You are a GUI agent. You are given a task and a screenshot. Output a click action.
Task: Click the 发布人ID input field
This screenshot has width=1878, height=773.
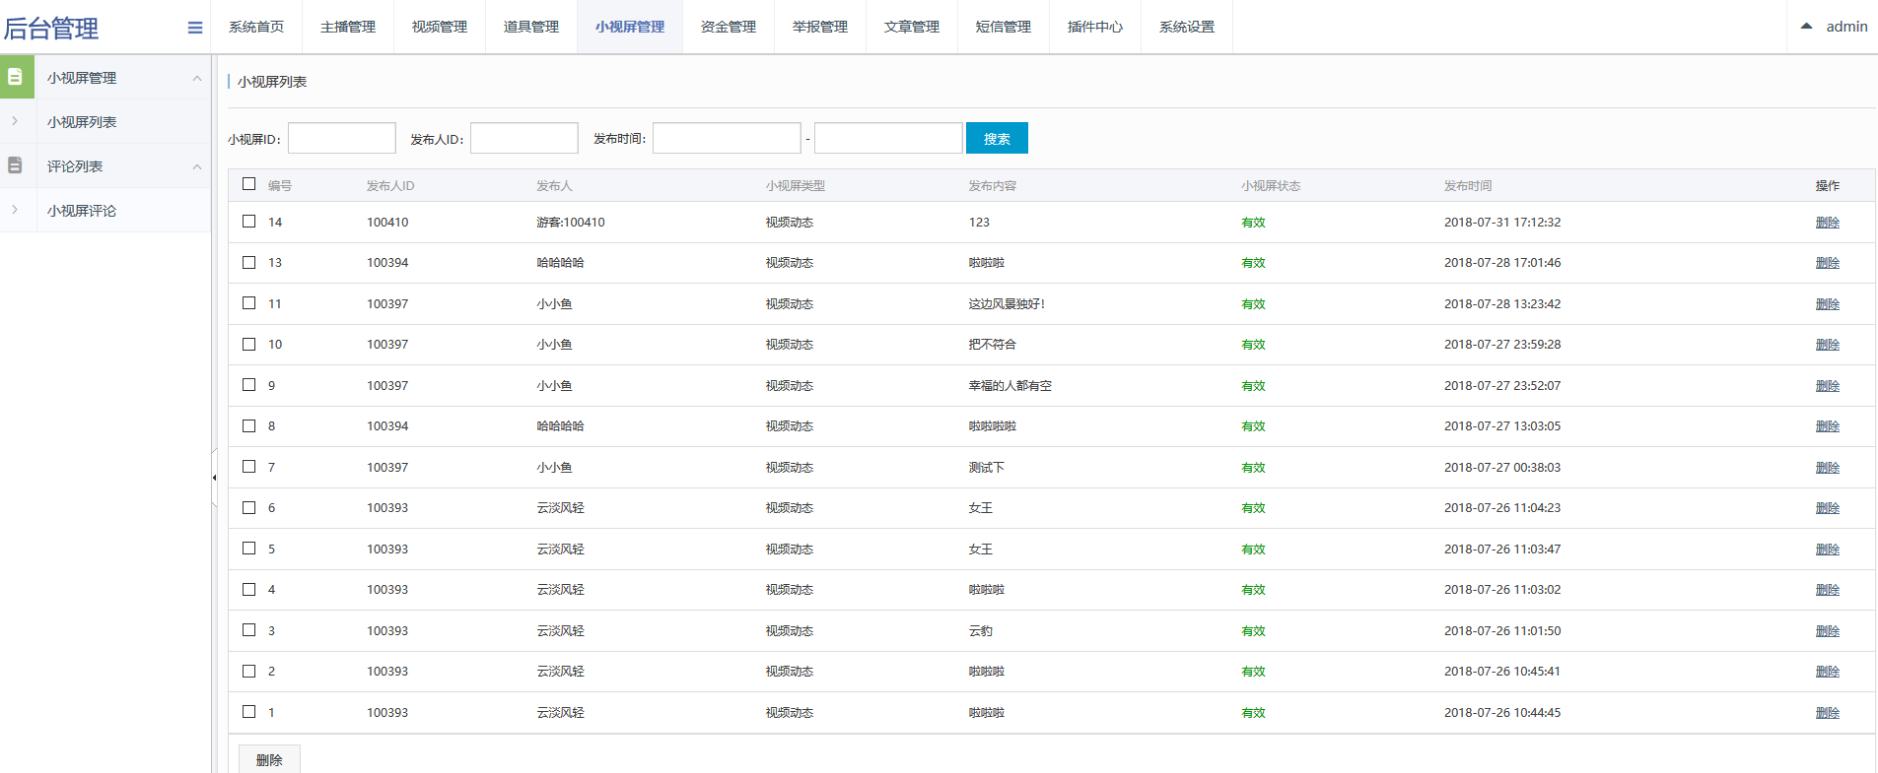(x=524, y=139)
